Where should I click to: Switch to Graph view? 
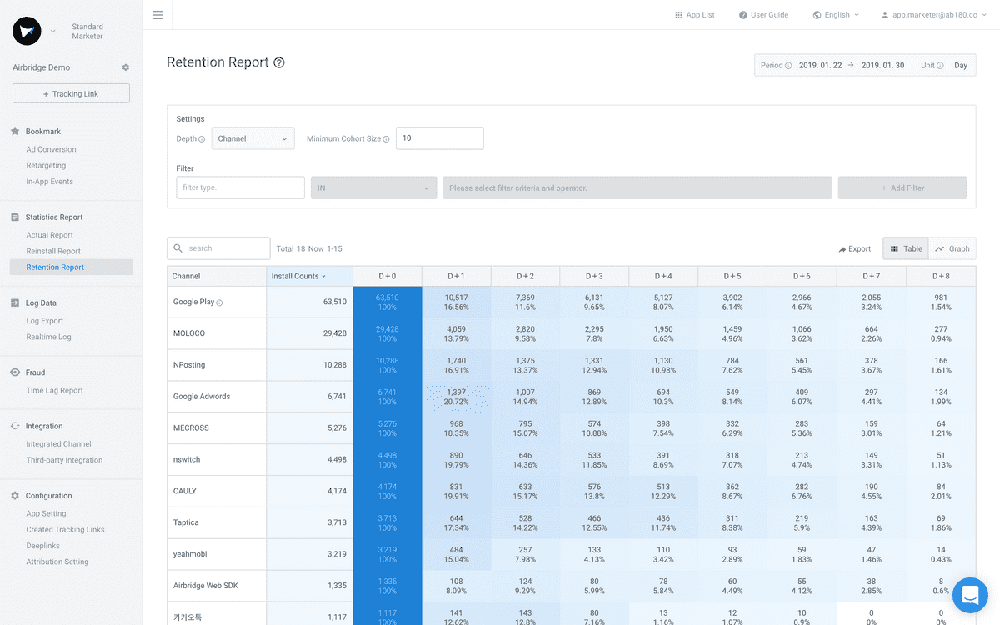(x=952, y=249)
